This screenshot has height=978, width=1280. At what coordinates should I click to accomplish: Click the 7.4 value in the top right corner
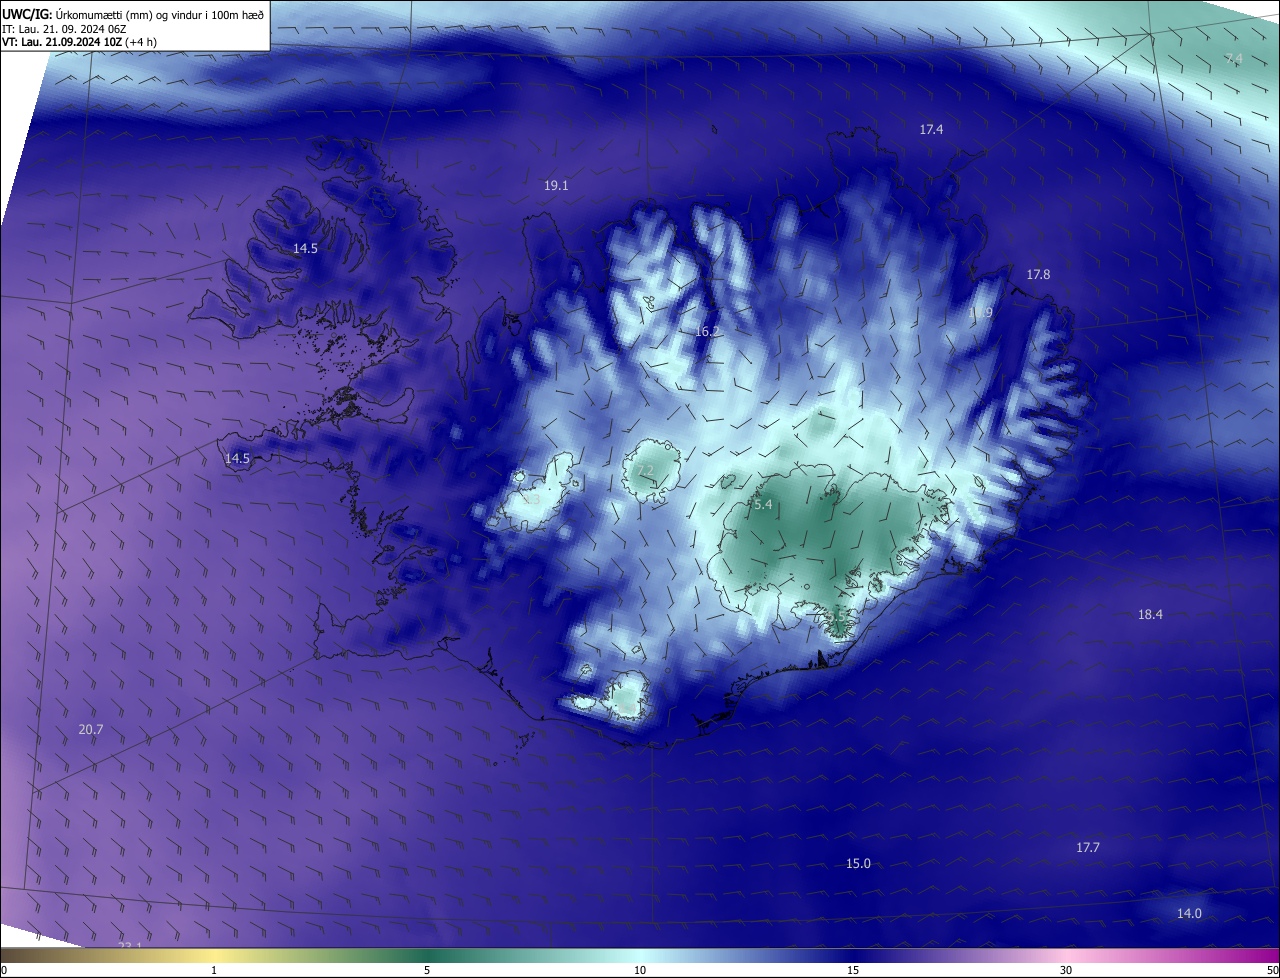[x=1234, y=59]
